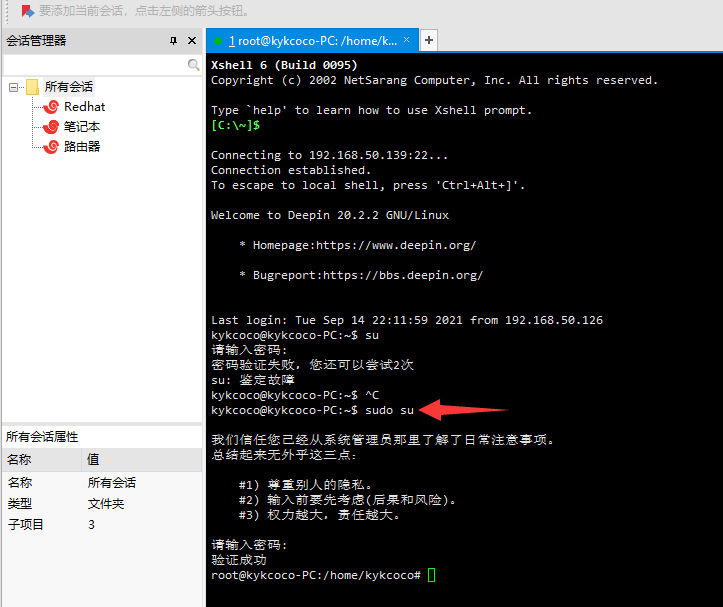Click the magnifier search icon
This screenshot has height=607, width=723.
point(194,65)
